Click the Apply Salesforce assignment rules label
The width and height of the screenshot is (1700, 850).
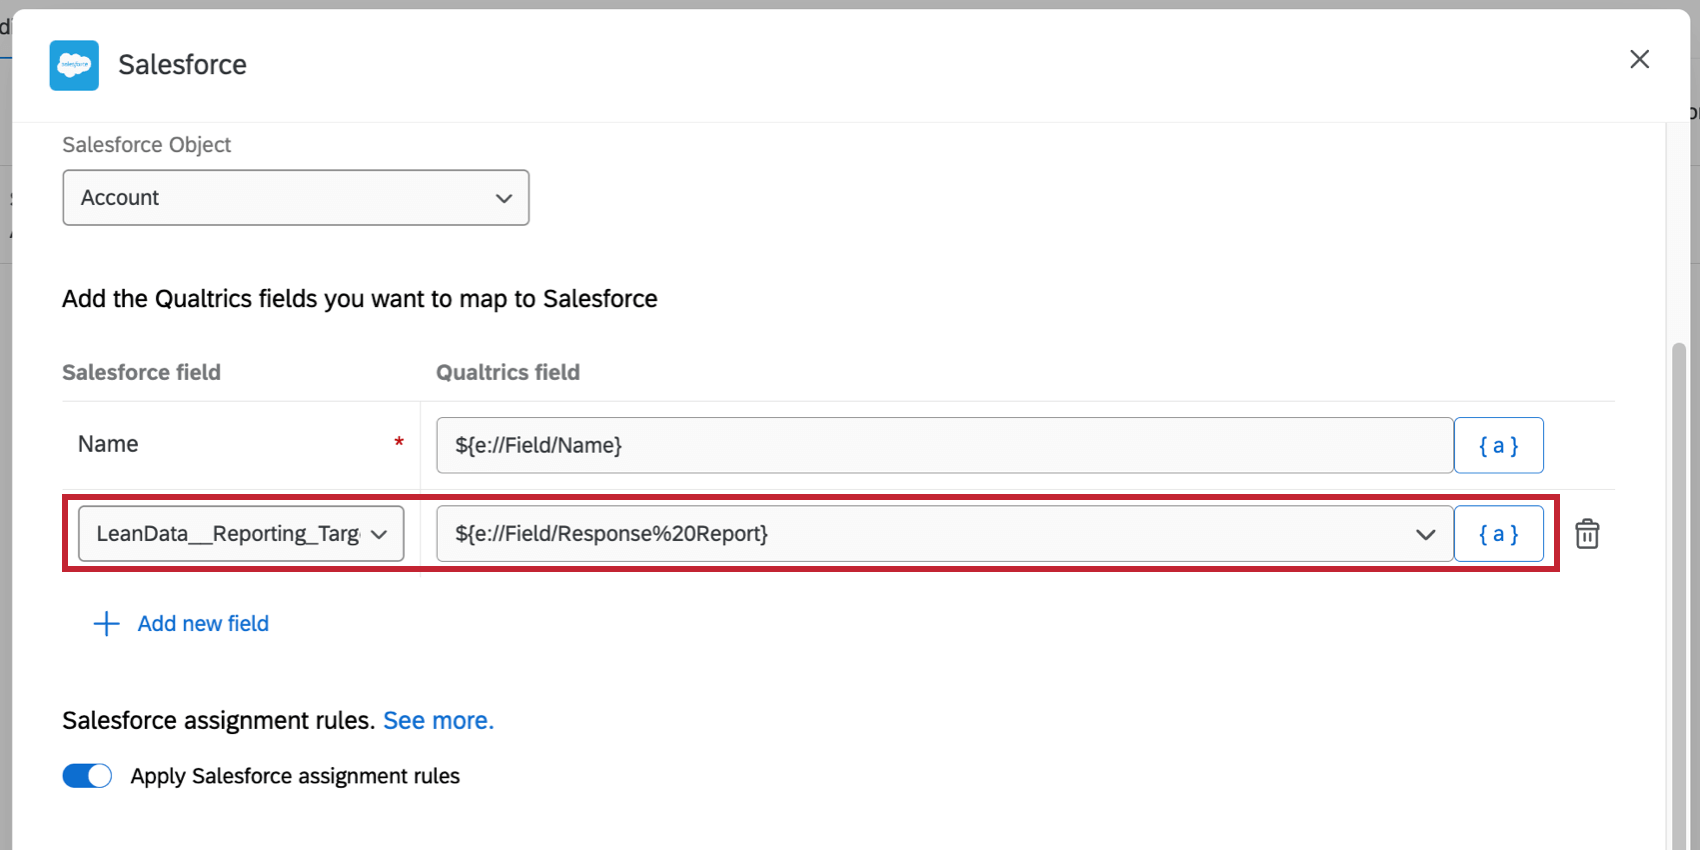tap(295, 776)
